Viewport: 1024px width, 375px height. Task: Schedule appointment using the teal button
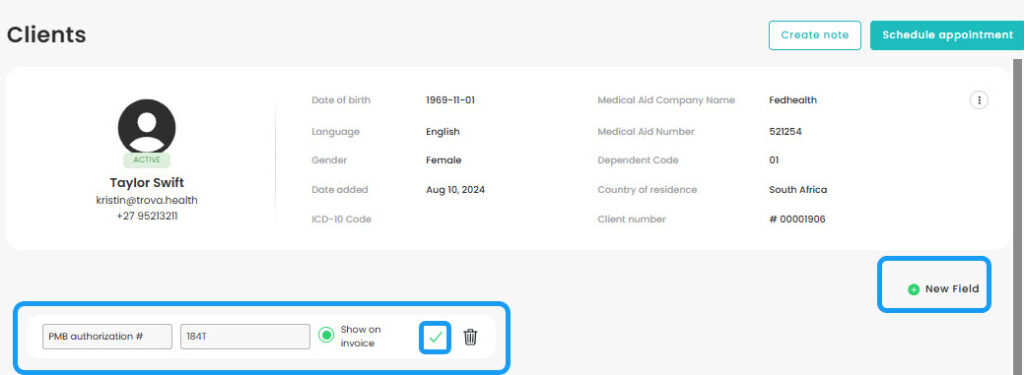pyautogui.click(x=947, y=35)
